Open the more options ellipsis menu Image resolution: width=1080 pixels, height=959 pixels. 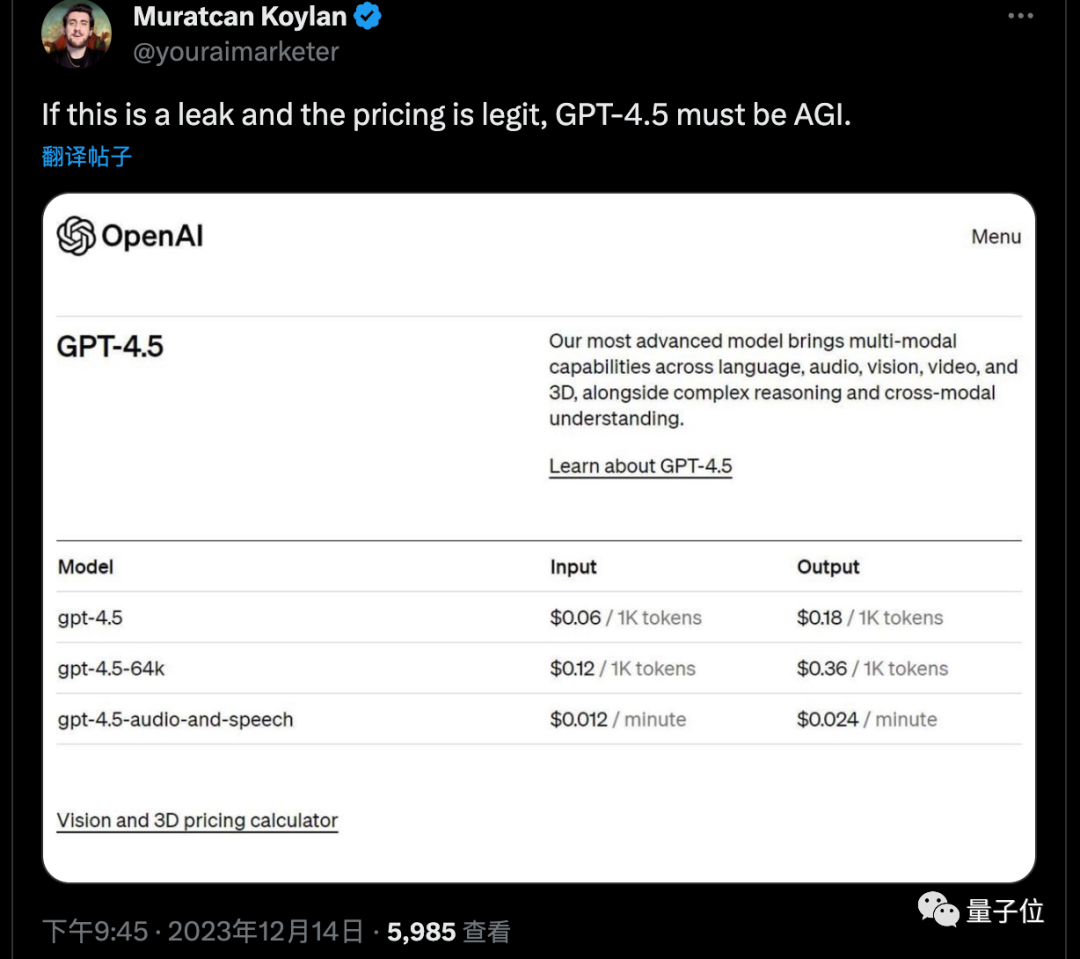(x=1020, y=15)
